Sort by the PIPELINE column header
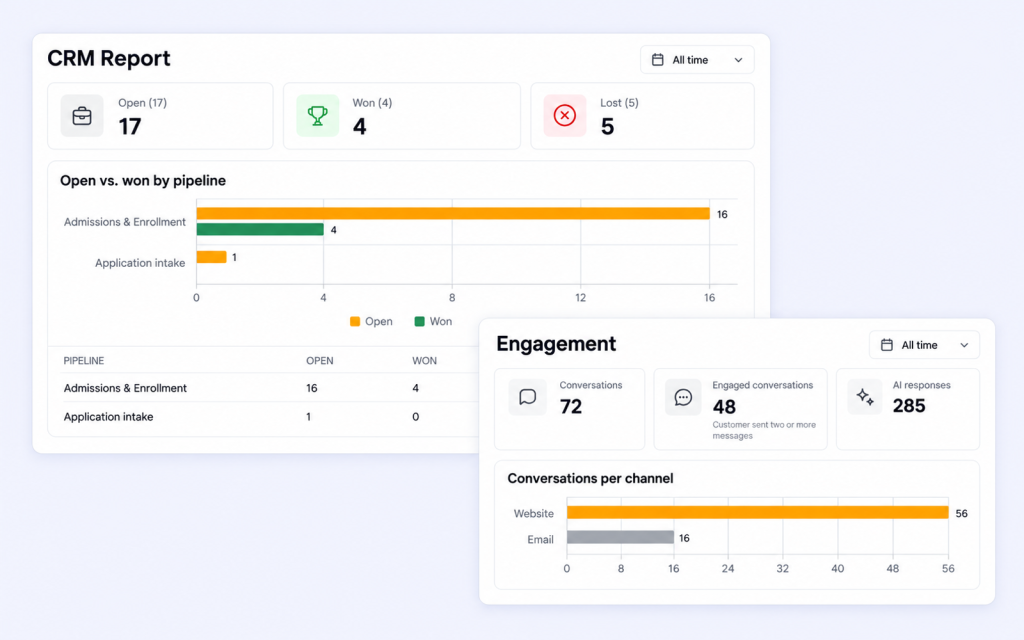 point(84,360)
